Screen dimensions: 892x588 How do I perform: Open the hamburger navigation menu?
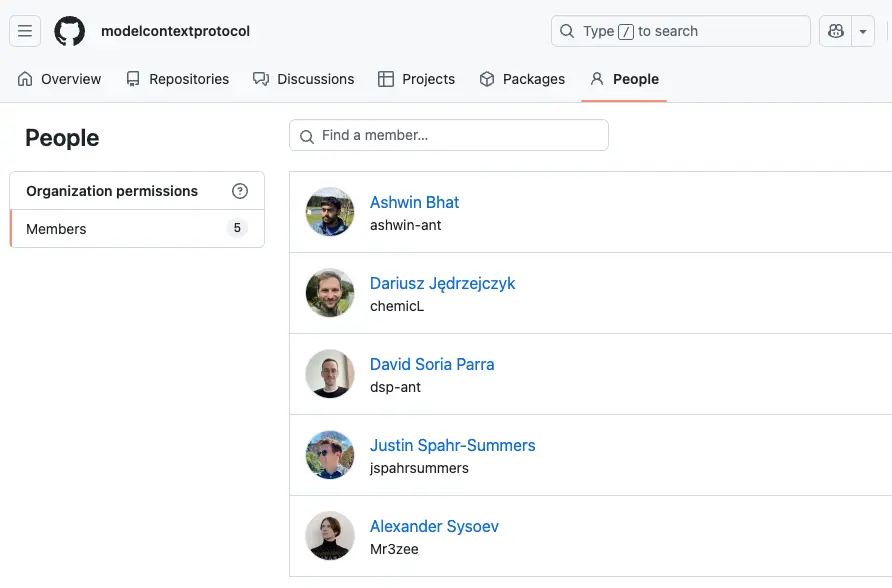click(25, 31)
